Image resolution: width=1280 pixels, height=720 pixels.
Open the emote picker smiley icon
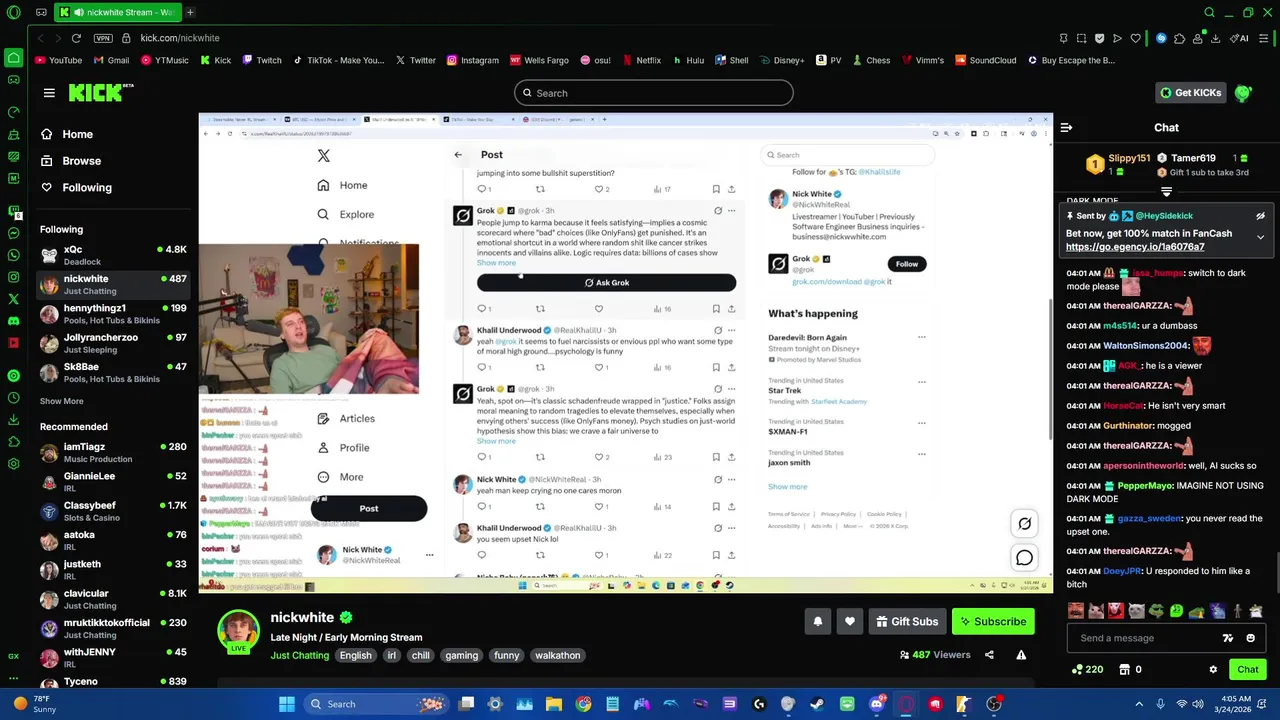click(1250, 638)
